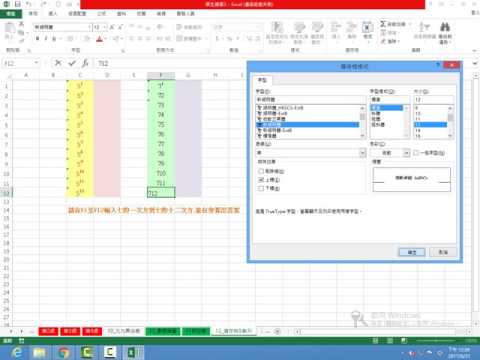Toggle Bold formatting in the ribbon
The image size is (480, 360).
[37, 39]
